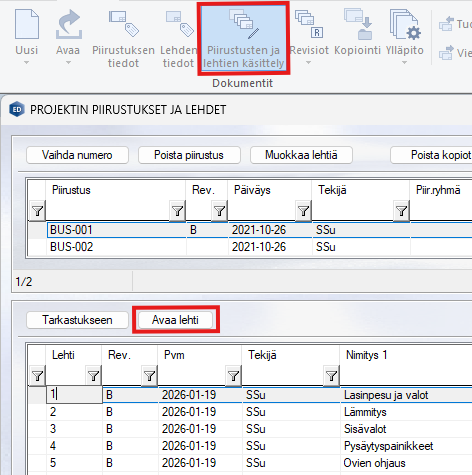Screen dimensions: 472x475
Task: Select sheet row 3 Sisävalot
Action: coord(250,429)
